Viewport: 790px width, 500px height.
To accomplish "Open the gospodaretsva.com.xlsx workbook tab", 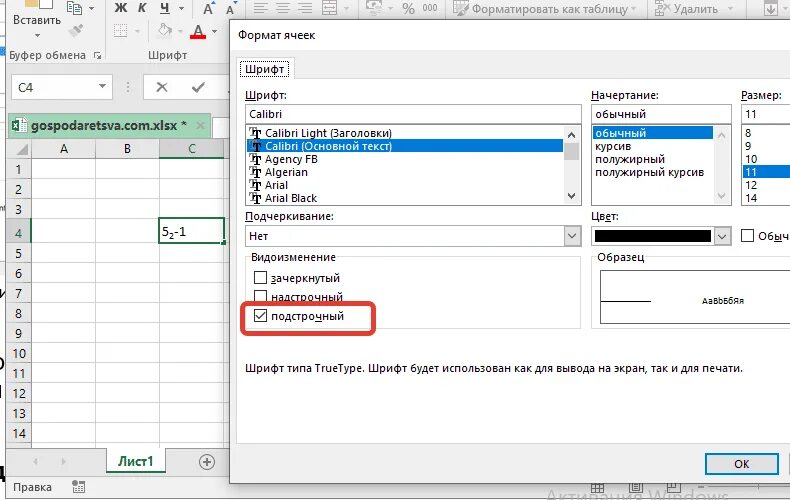I will tap(104, 126).
